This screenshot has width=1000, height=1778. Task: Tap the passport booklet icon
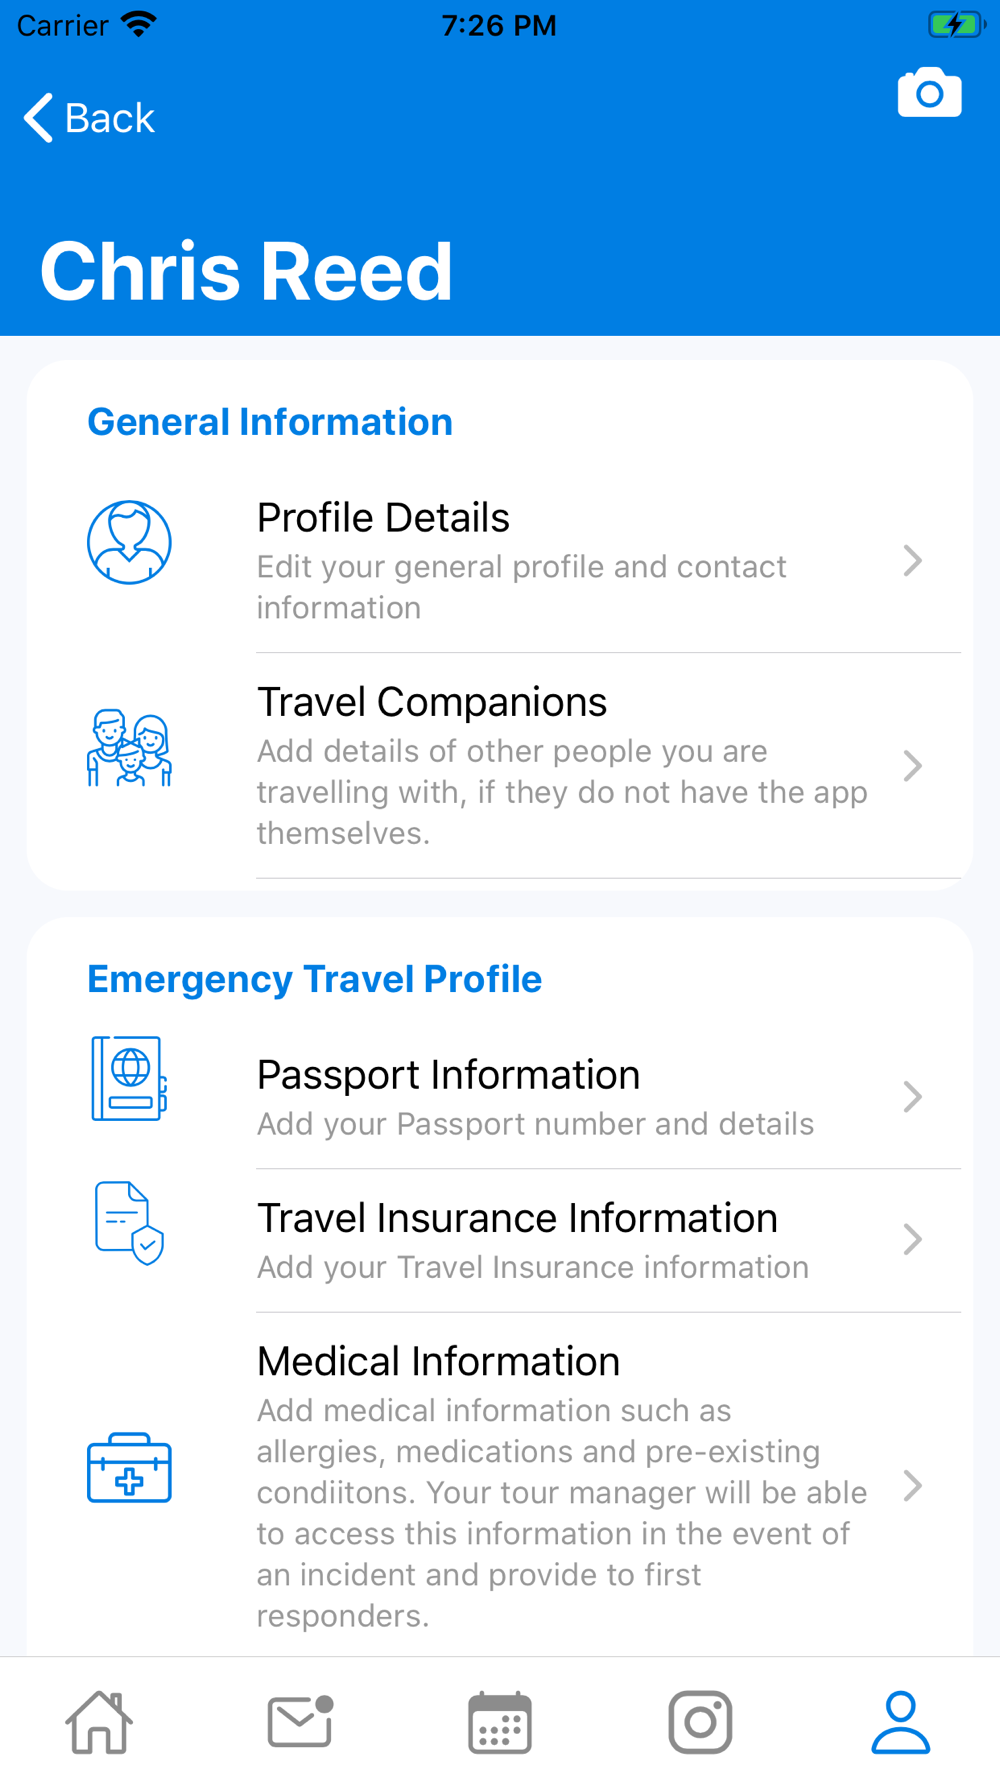[x=129, y=1078]
